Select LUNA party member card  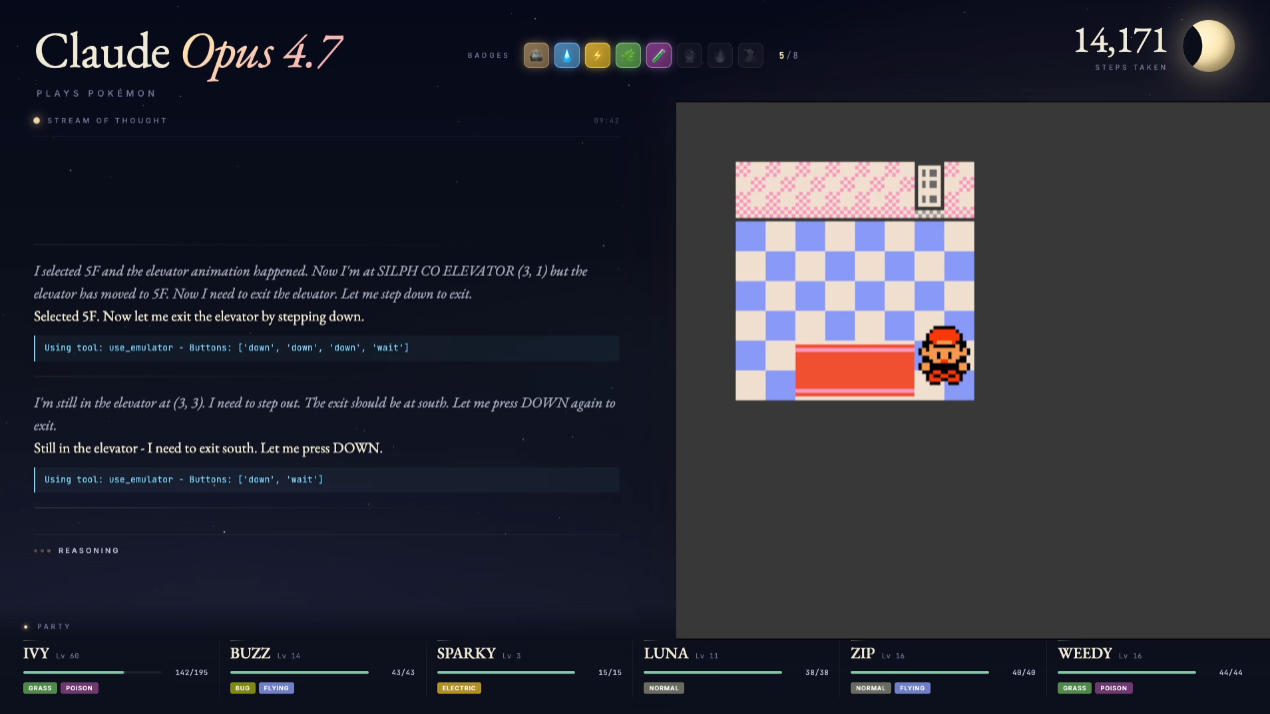(x=736, y=668)
